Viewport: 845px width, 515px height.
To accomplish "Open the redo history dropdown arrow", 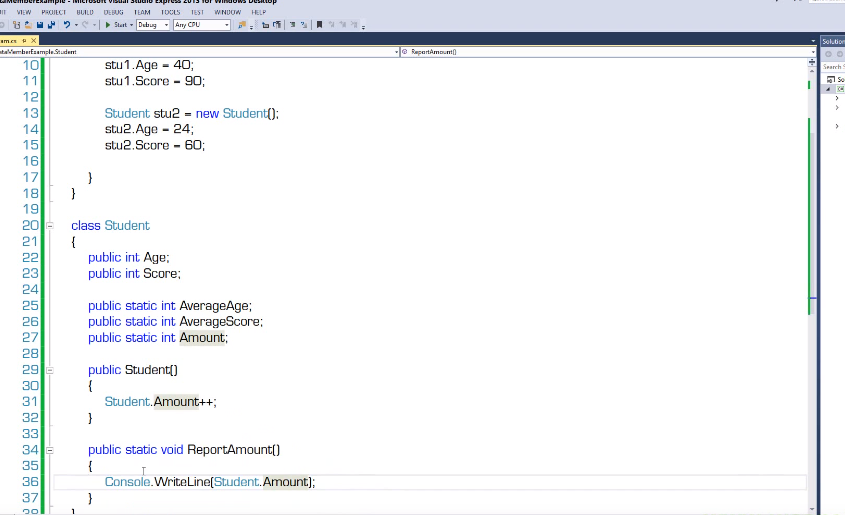I will click(94, 25).
